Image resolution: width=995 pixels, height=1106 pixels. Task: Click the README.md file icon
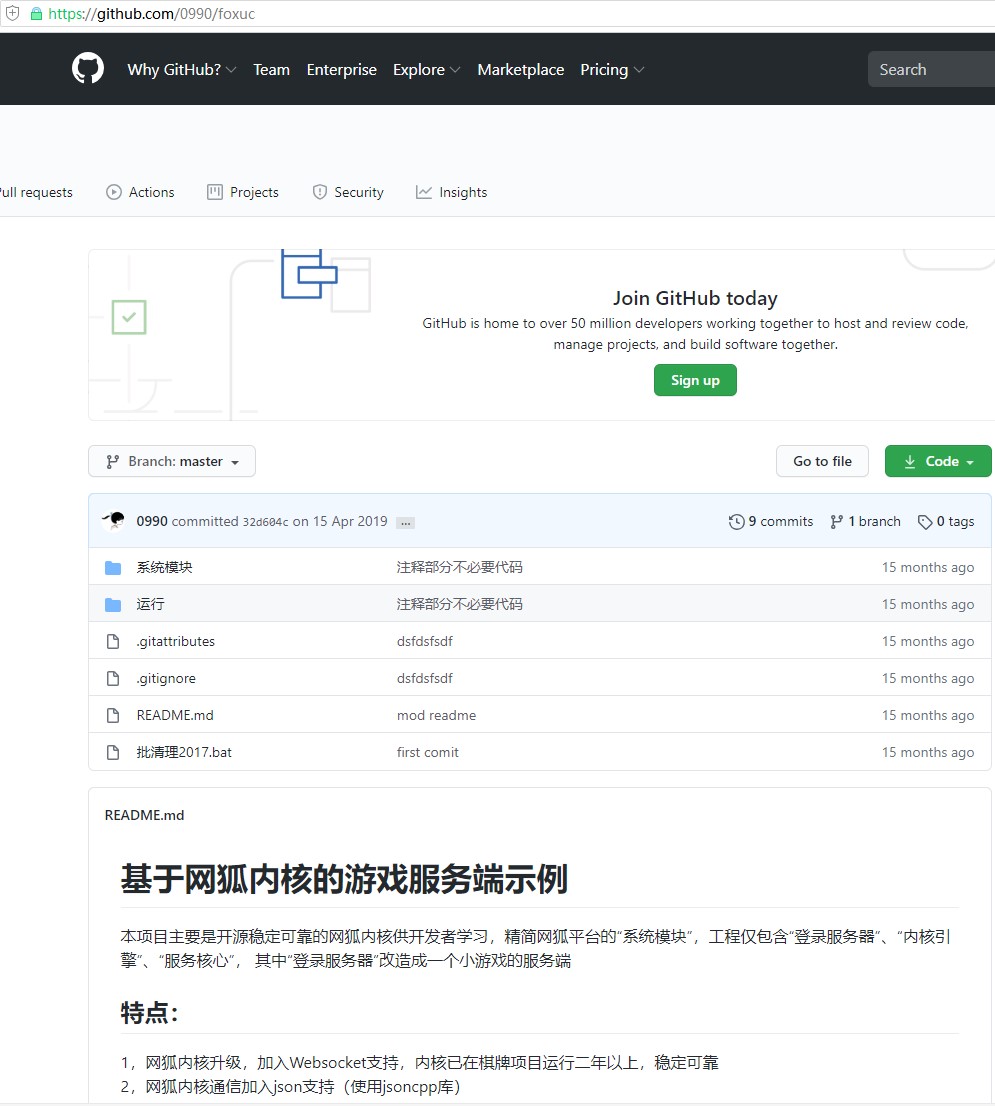113,716
